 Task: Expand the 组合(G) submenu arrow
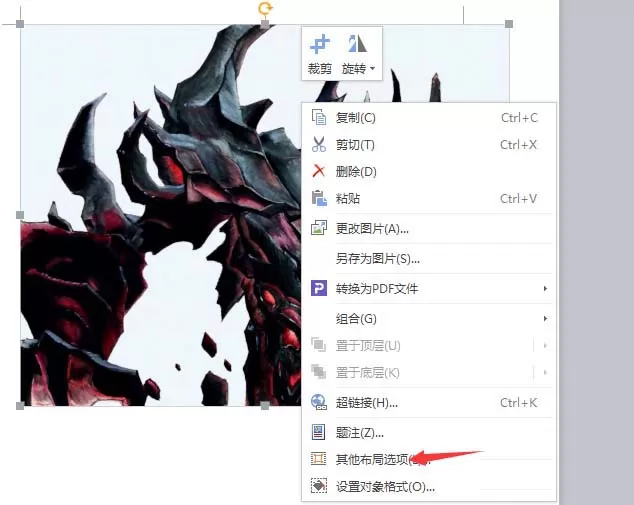[545, 319]
